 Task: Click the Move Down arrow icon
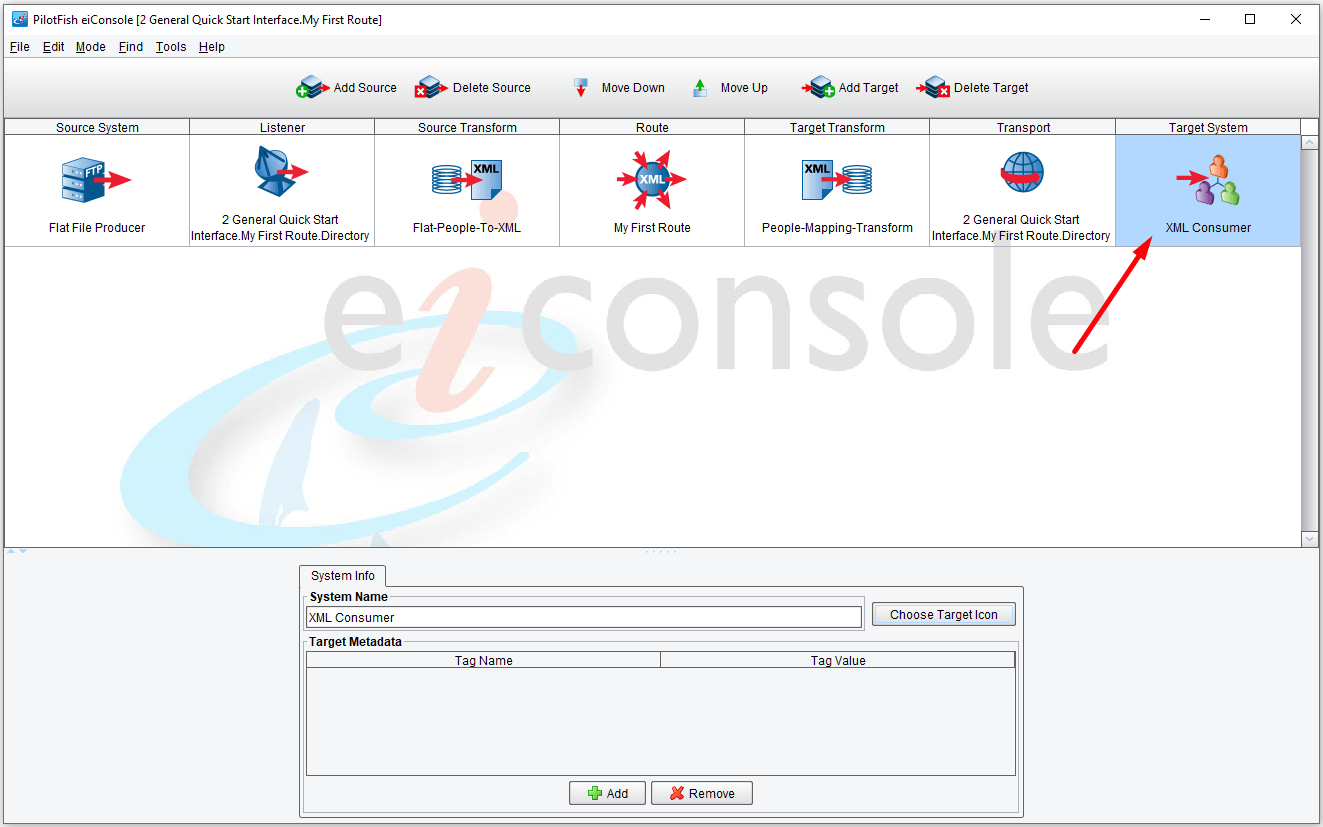coord(580,88)
